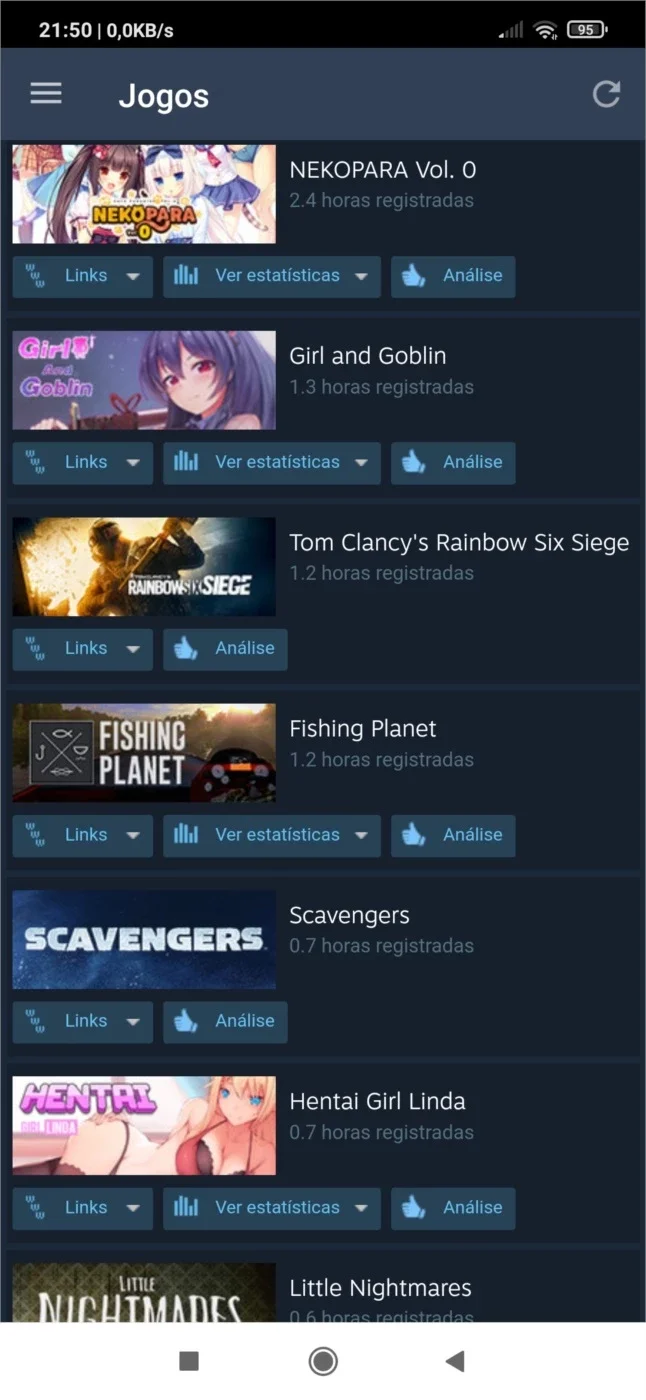Expand Ver estatísticas dropdown for Girl and Goblin
Image resolution: width=646 pixels, height=1400 pixels.
tap(361, 463)
